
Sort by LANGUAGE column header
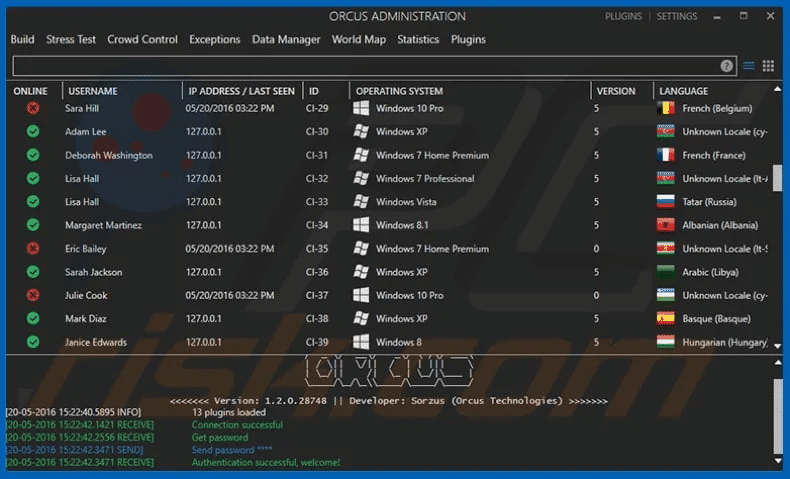(683, 91)
